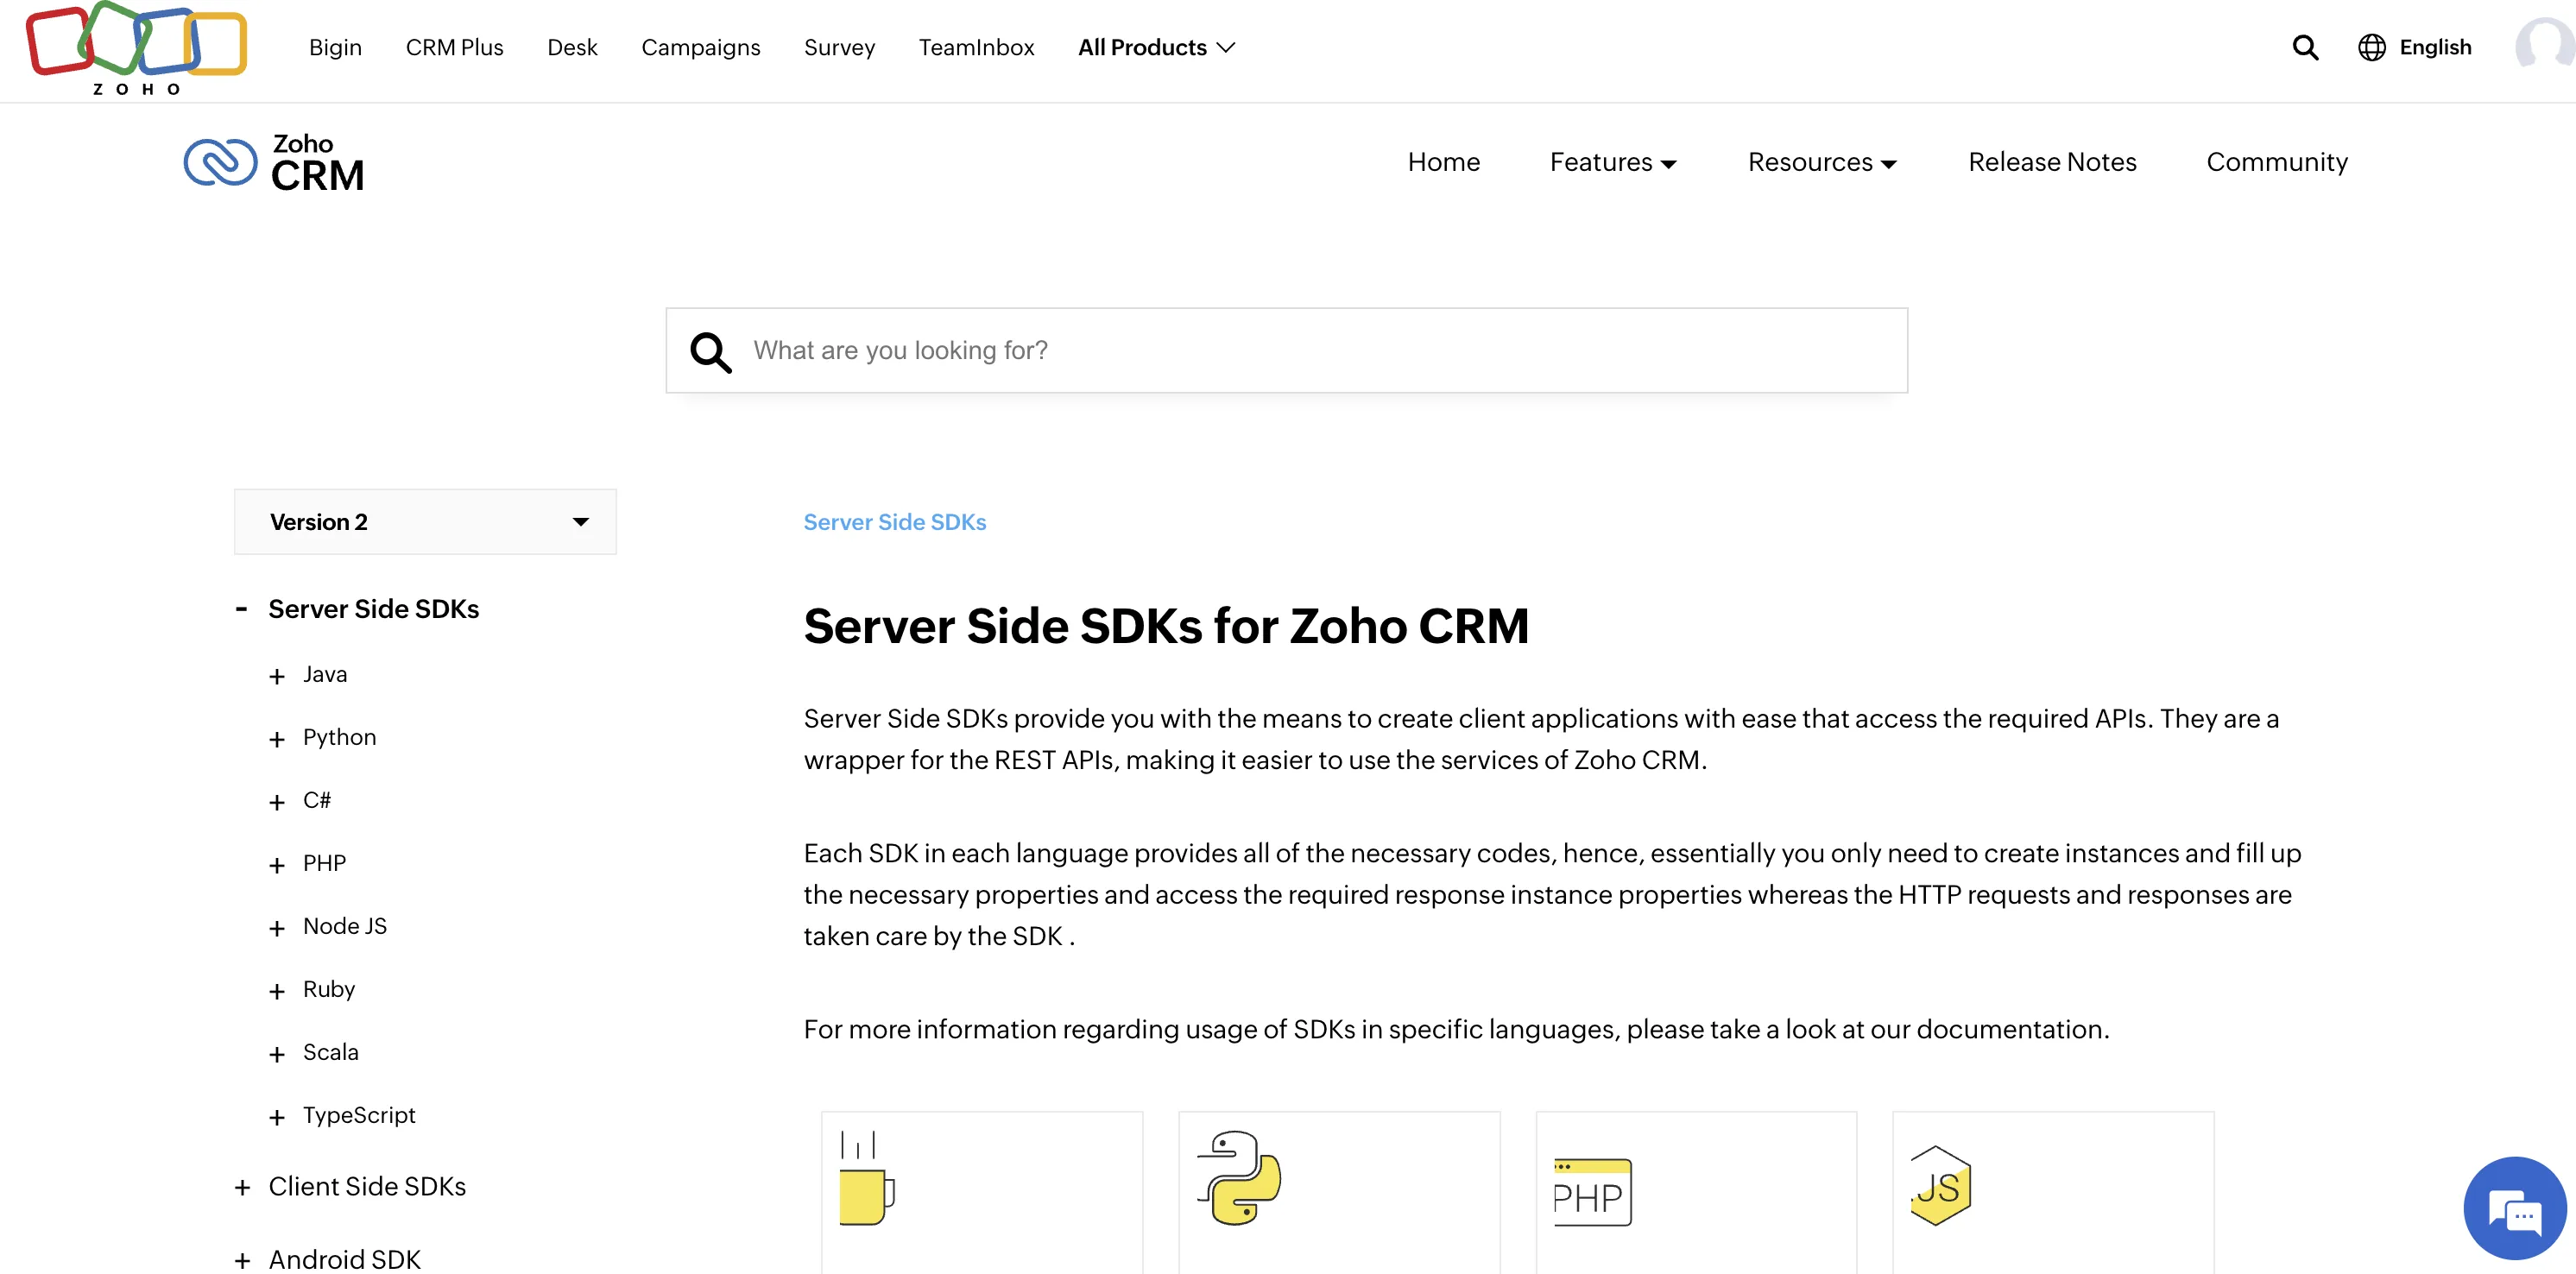Open the Version 2 dropdown

pyautogui.click(x=425, y=522)
